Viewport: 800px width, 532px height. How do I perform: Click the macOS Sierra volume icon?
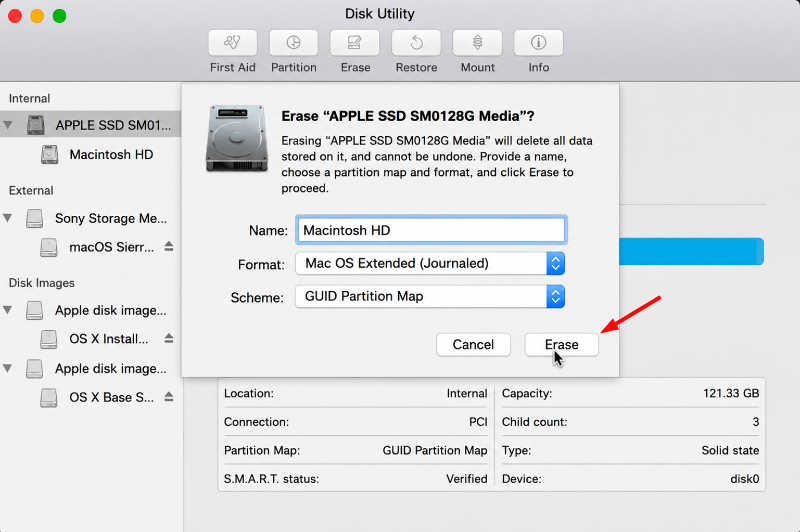tap(49, 247)
